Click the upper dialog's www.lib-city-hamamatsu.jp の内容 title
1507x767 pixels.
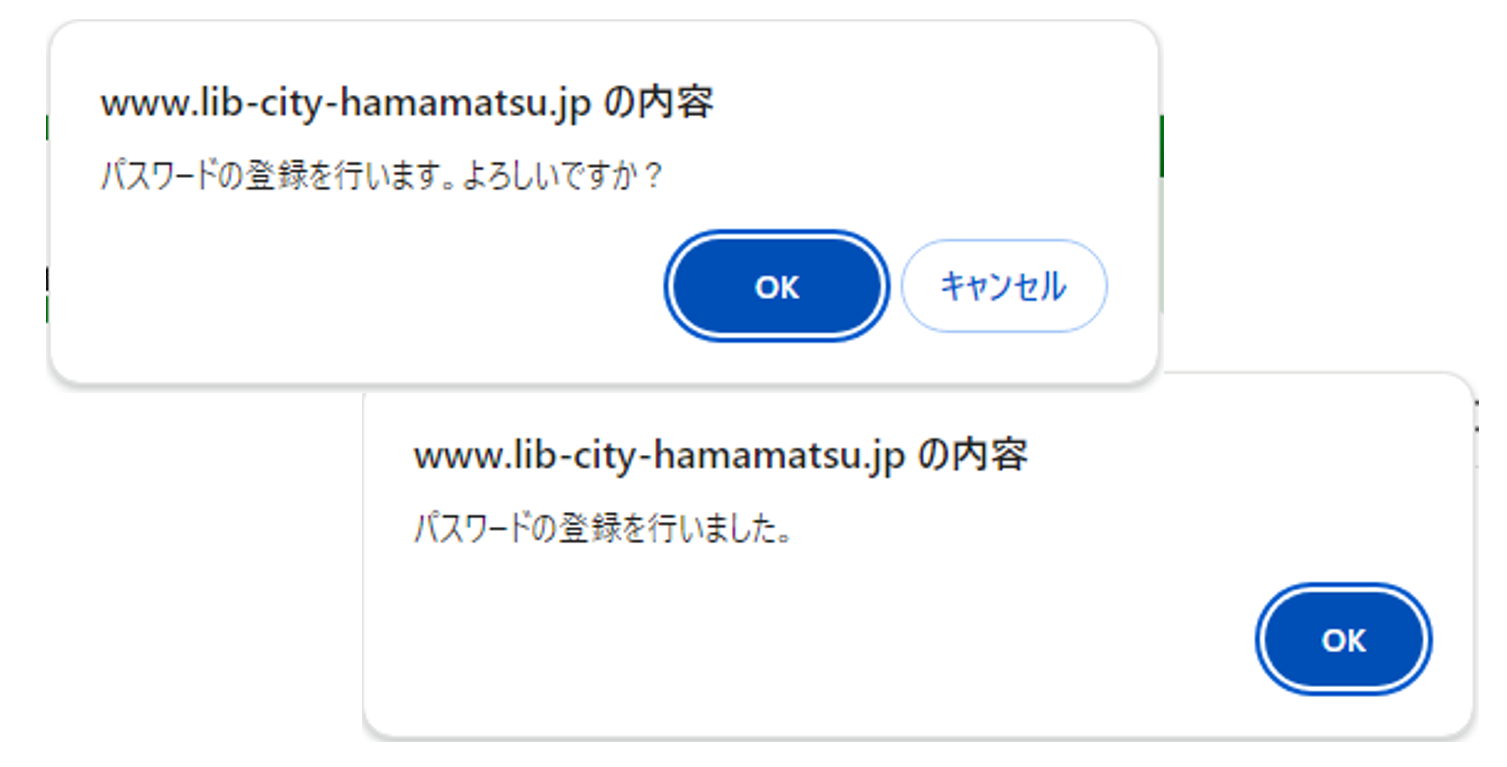click(x=407, y=104)
